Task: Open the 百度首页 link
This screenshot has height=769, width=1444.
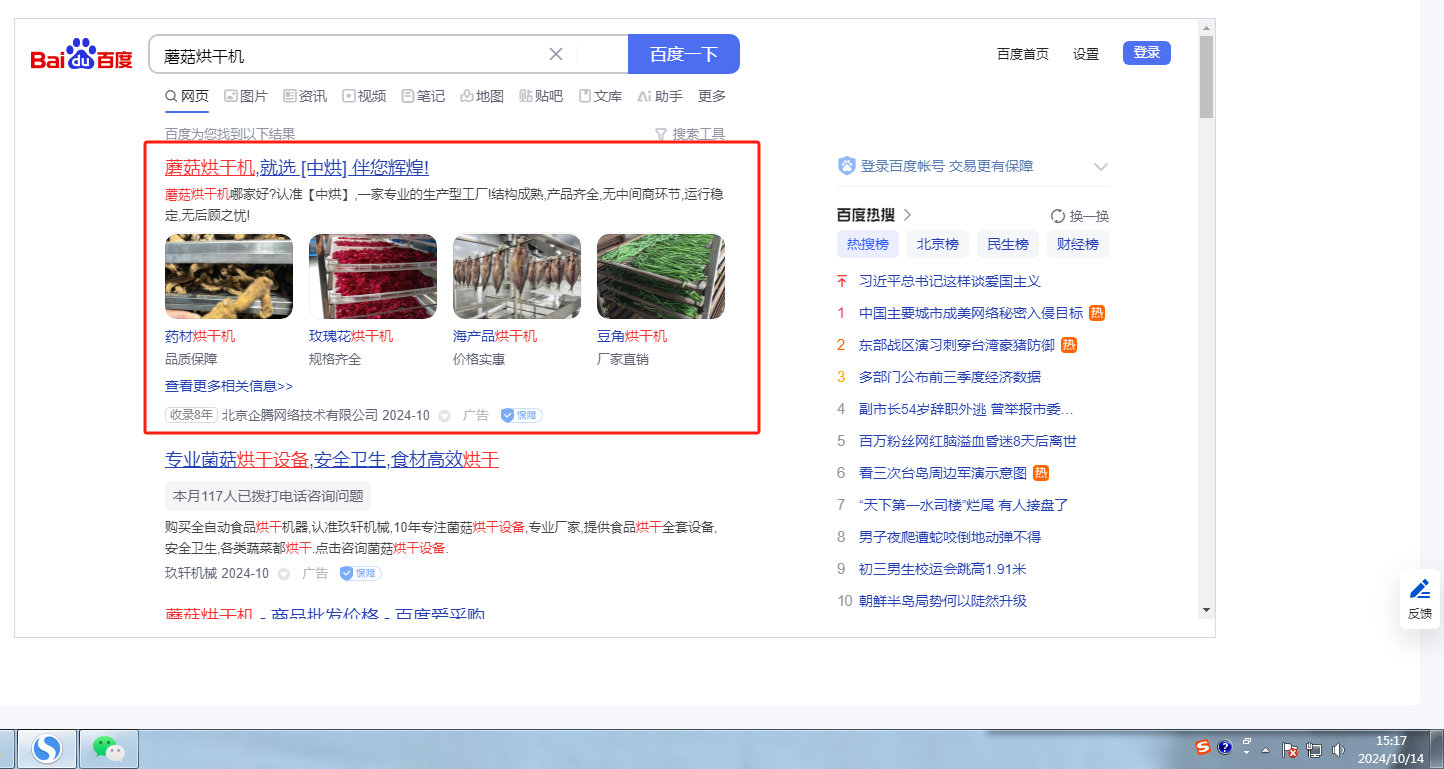Action: click(1023, 54)
